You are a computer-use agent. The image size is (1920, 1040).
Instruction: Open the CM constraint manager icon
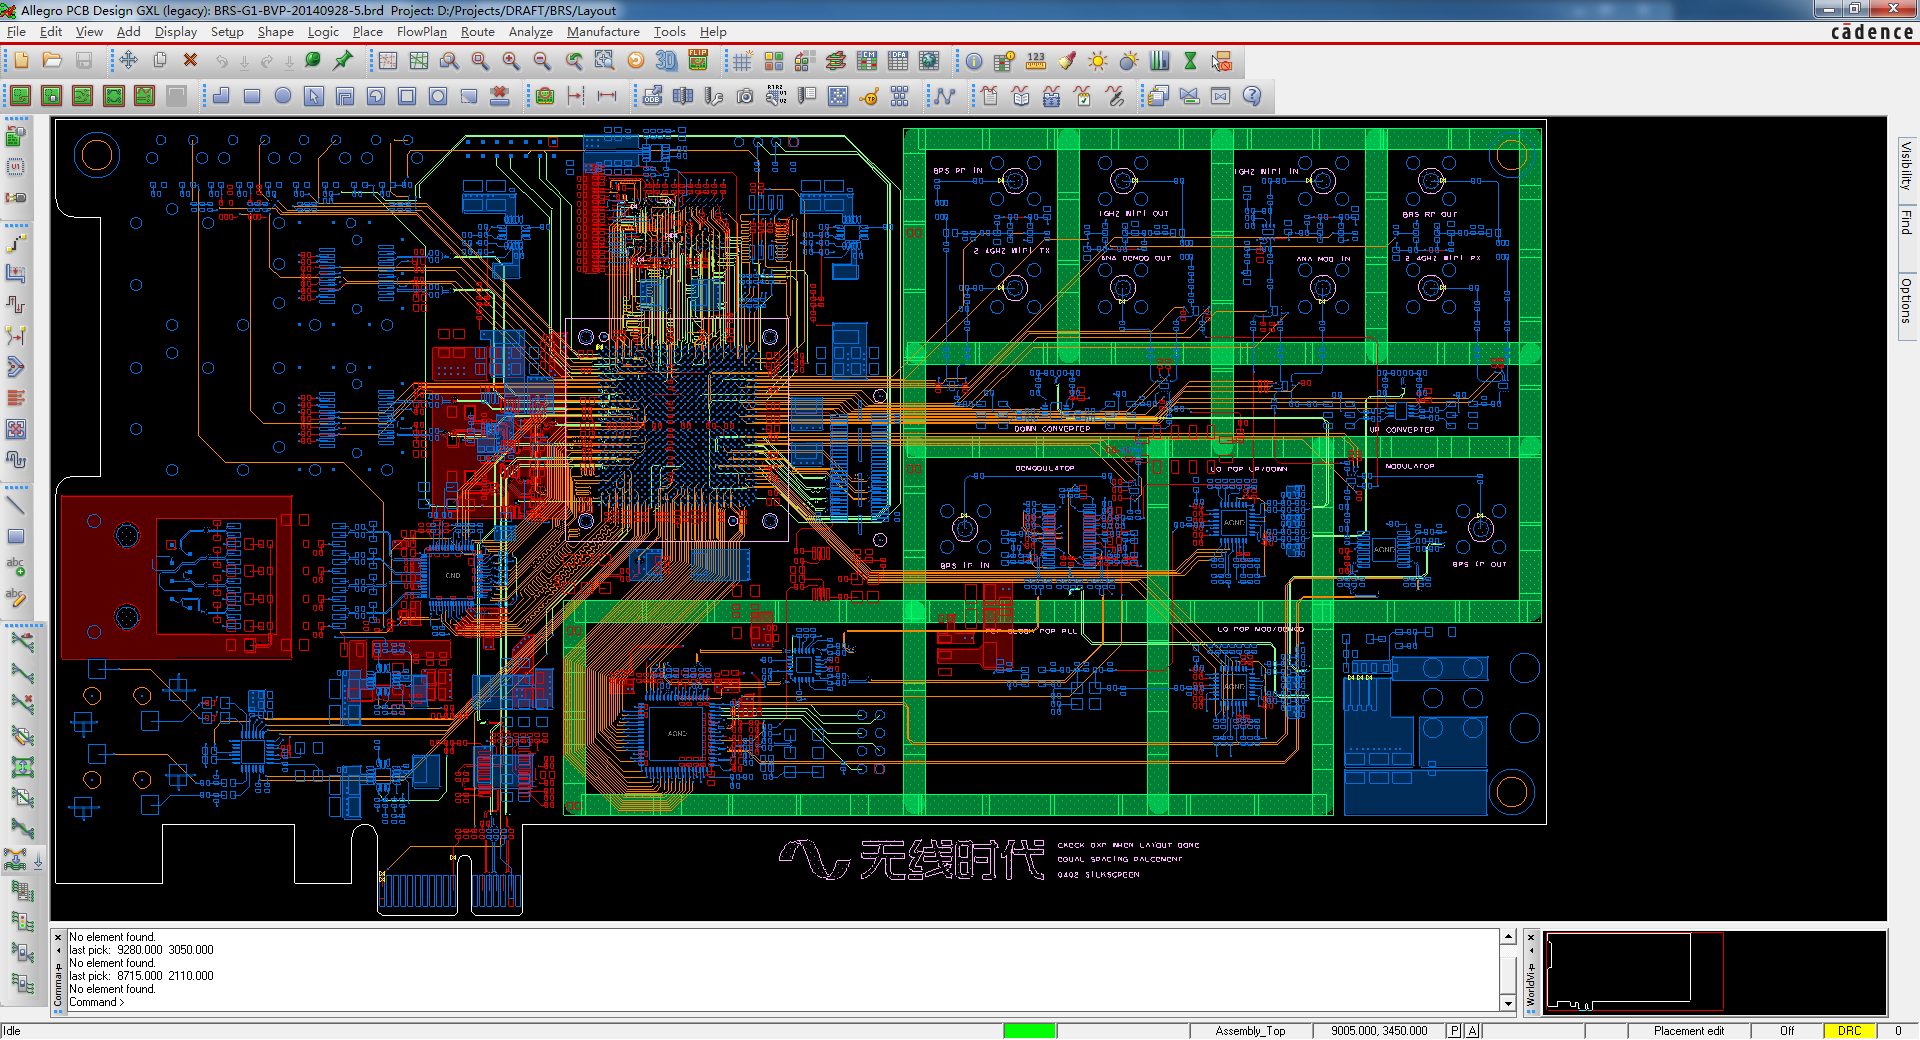(x=867, y=61)
